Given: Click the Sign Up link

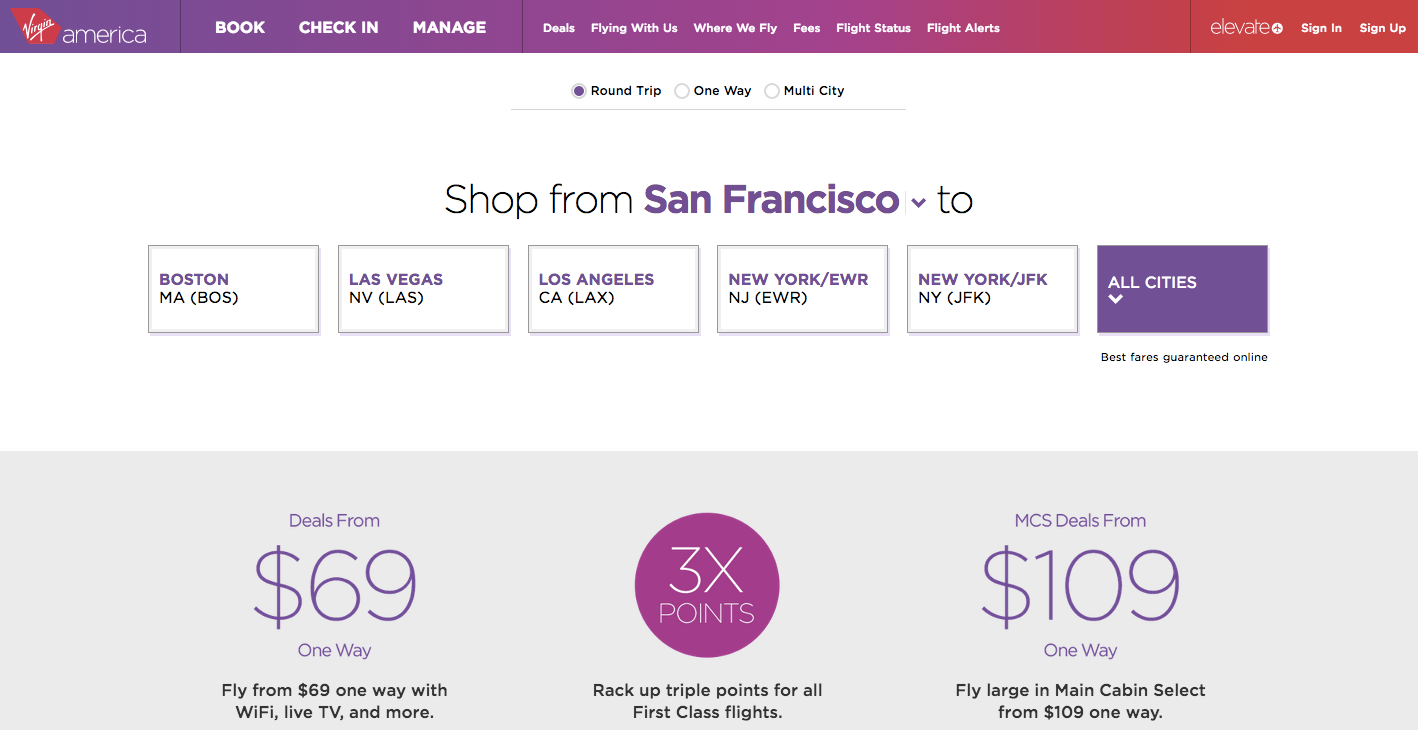Looking at the screenshot, I should pos(1382,28).
